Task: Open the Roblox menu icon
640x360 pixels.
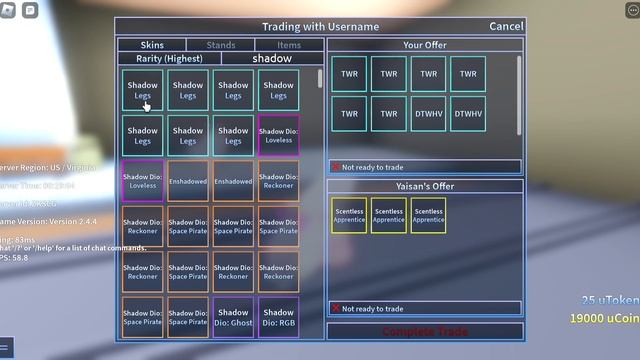Action: [7, 10]
